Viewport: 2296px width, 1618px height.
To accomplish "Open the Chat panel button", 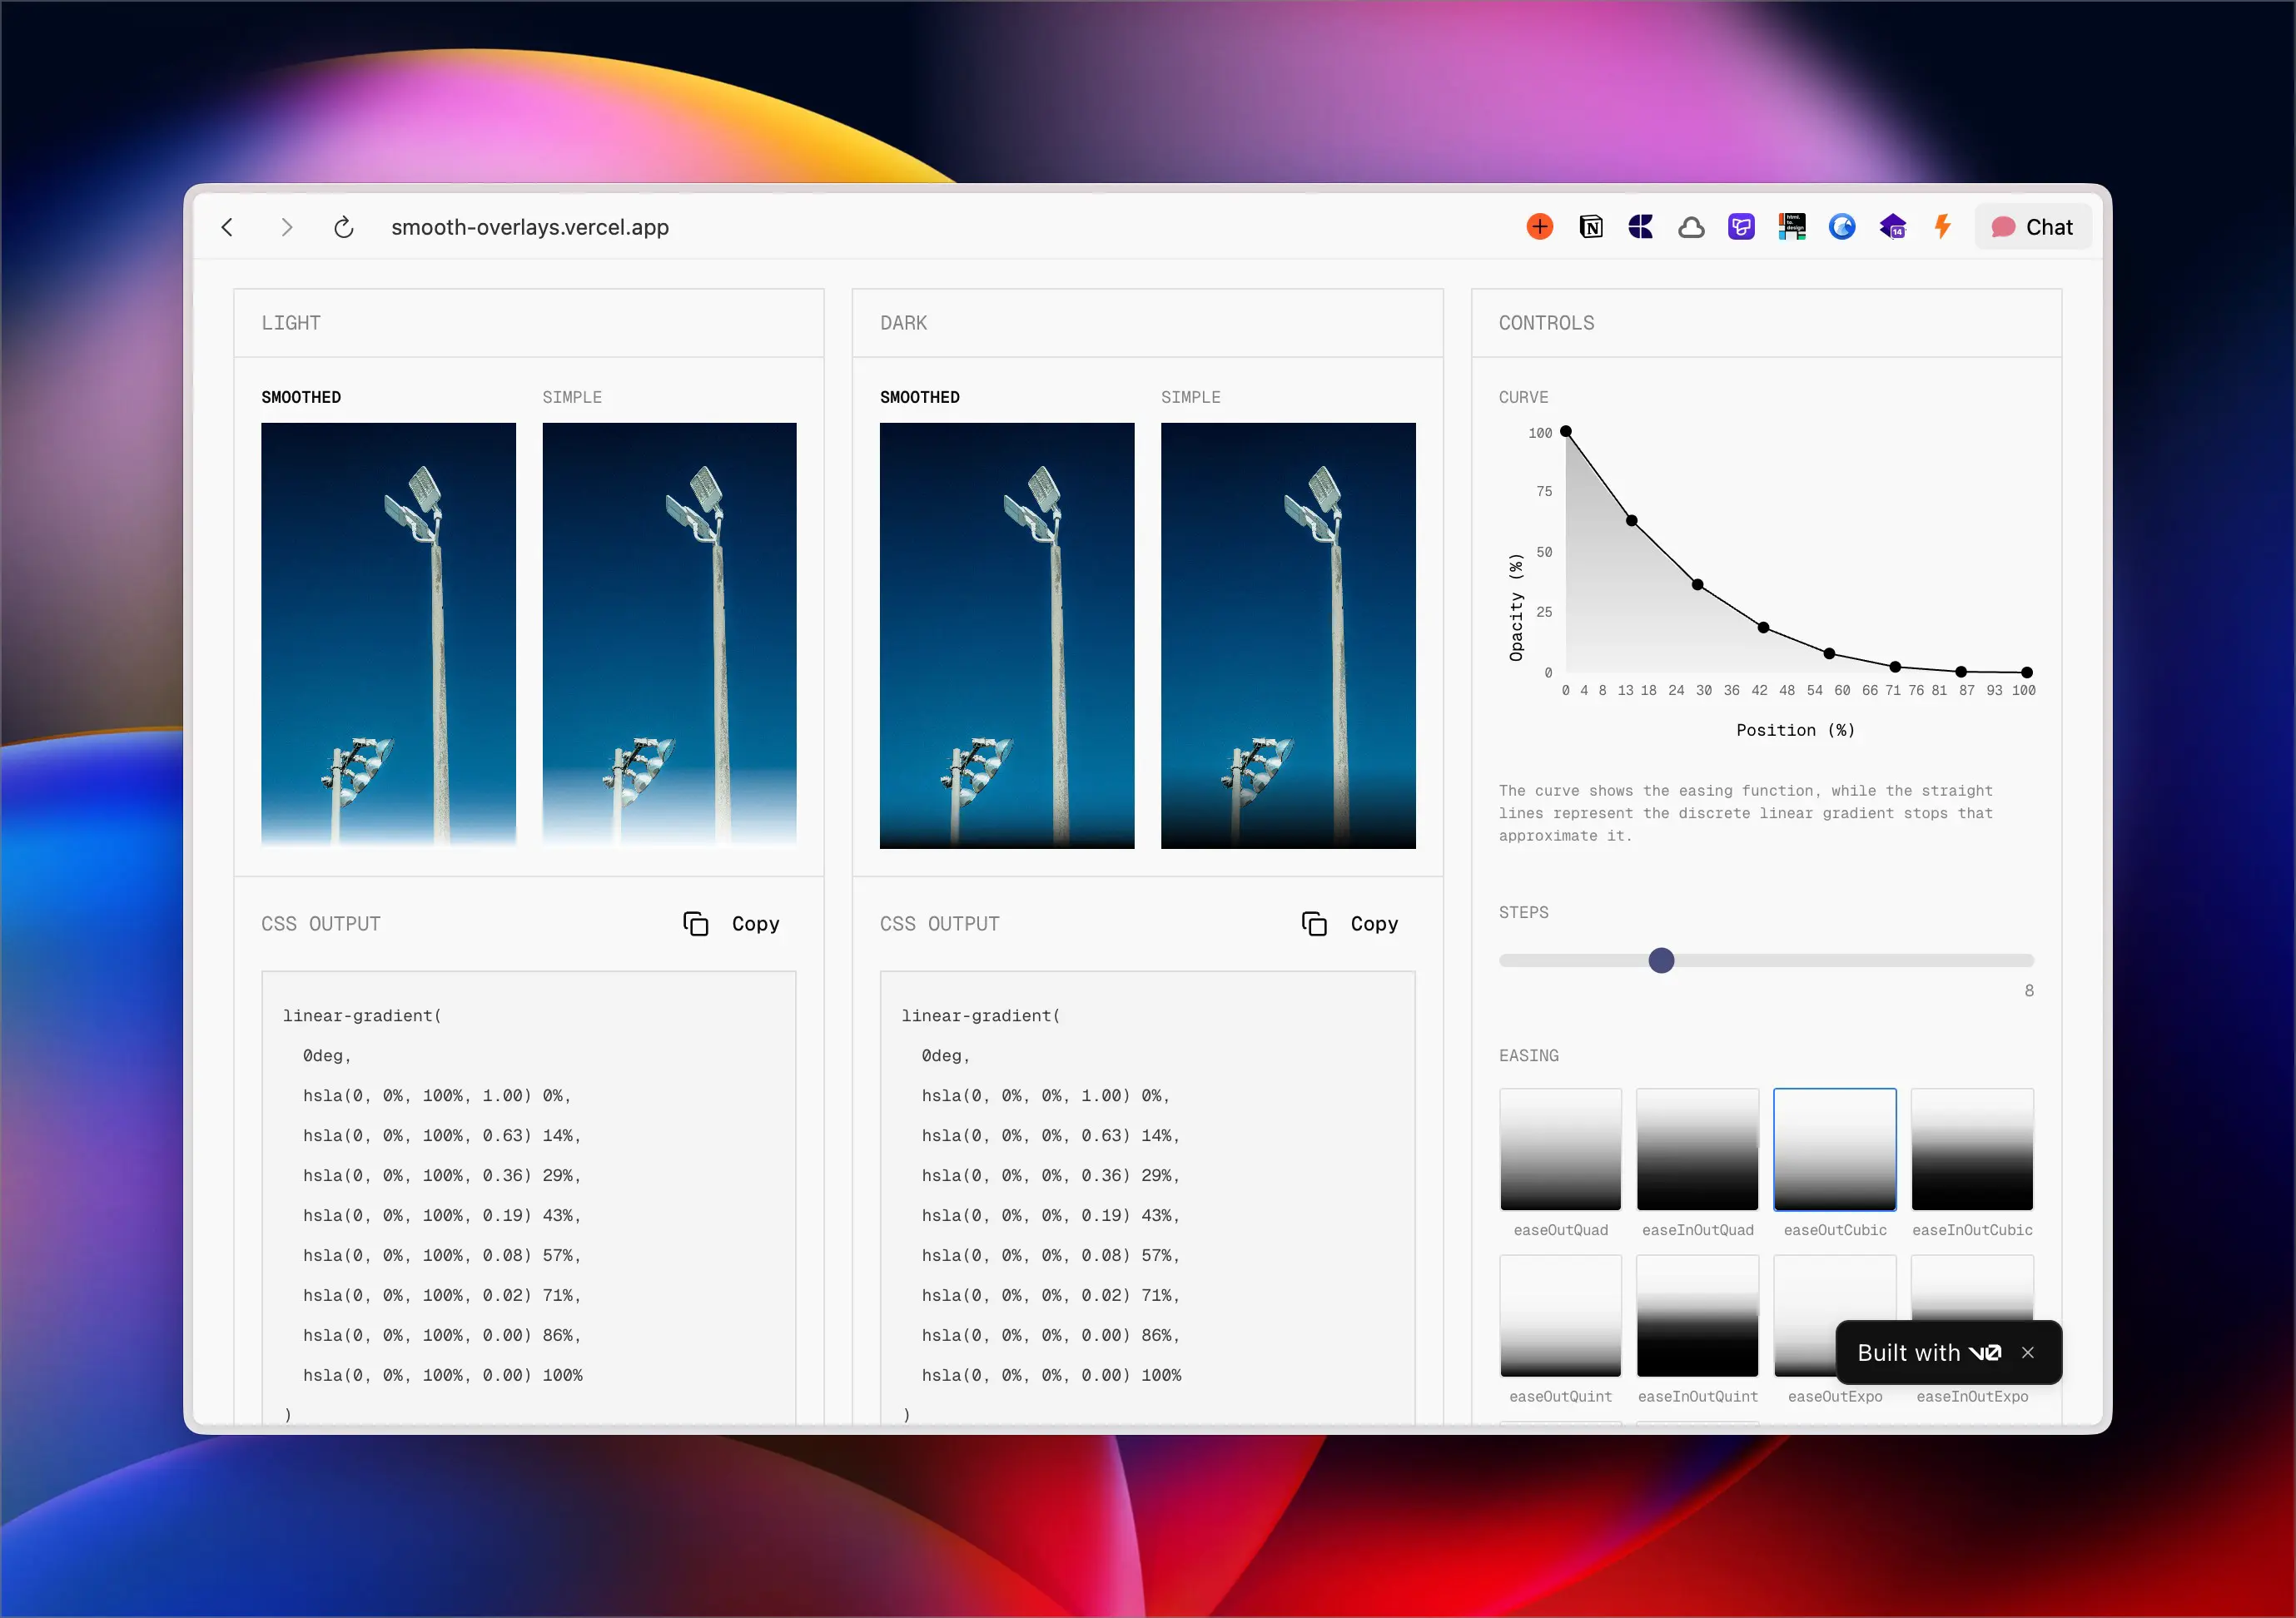I will coord(2032,227).
